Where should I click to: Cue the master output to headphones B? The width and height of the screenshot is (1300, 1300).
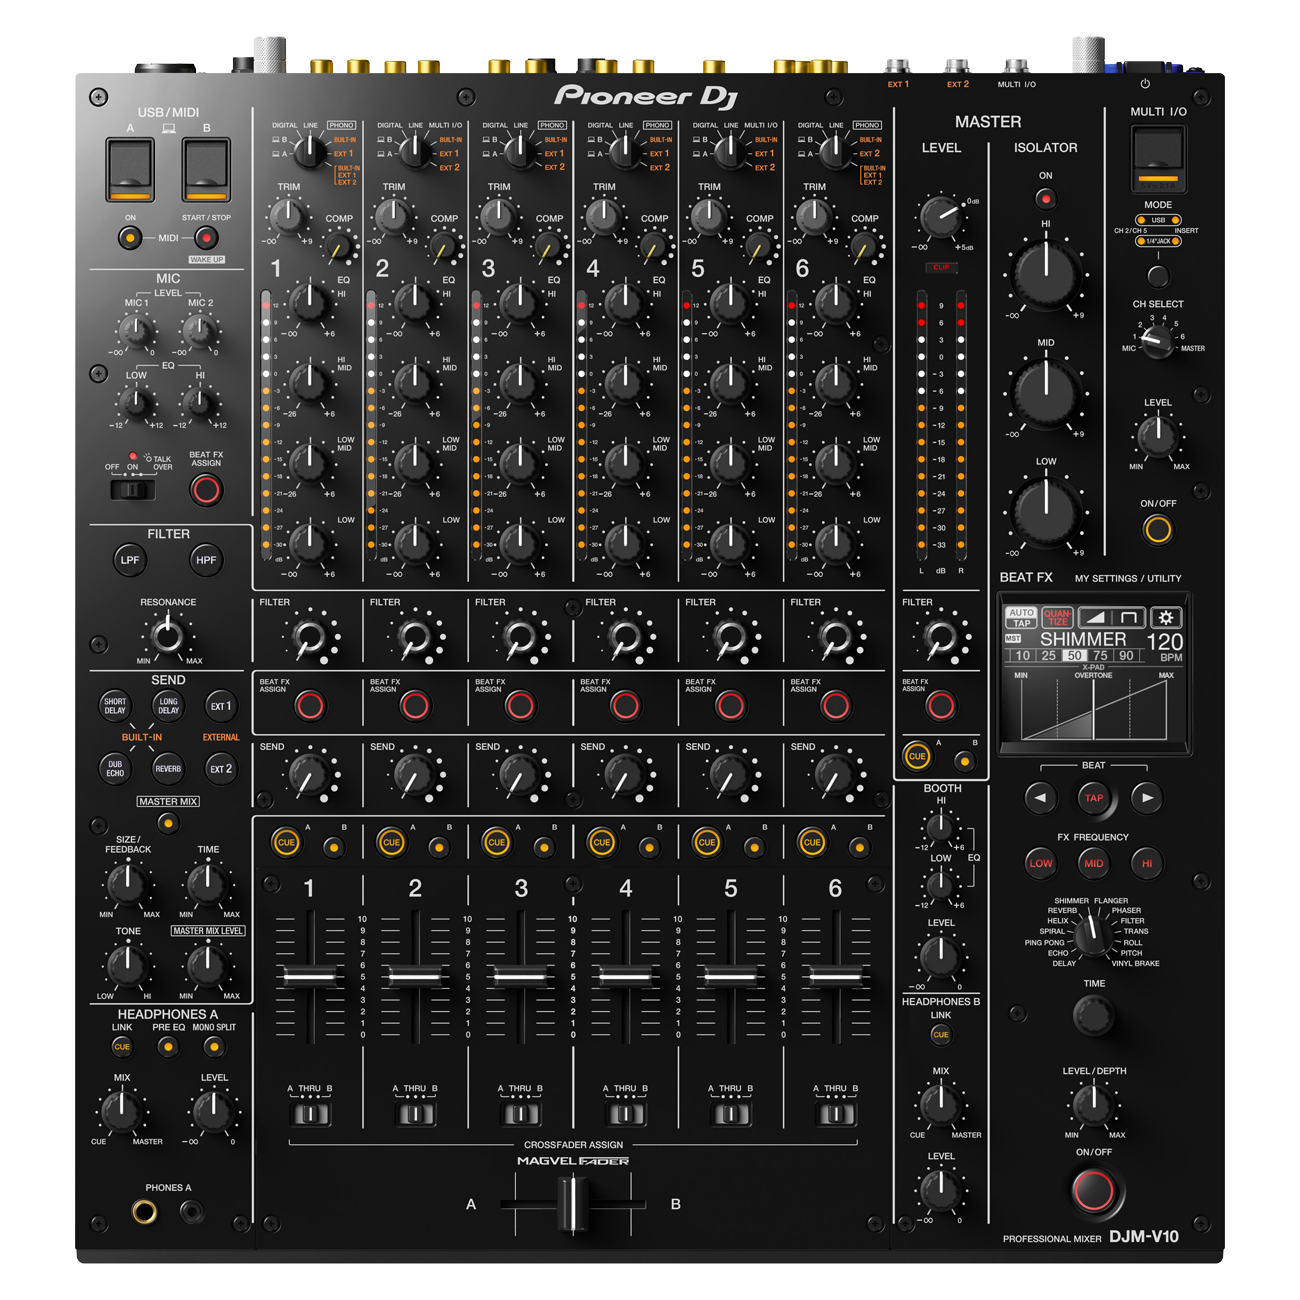964,761
